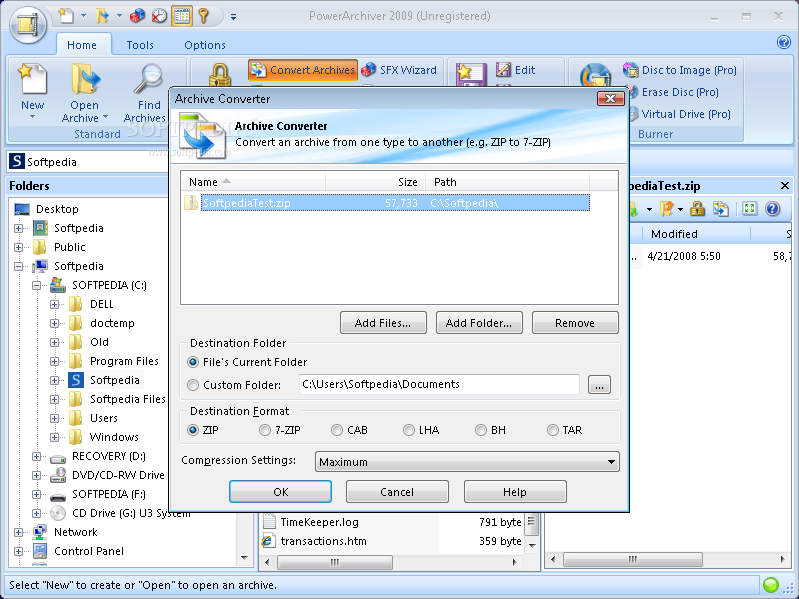Click Disc to Image (Pro)
799x599 pixels.
point(680,70)
